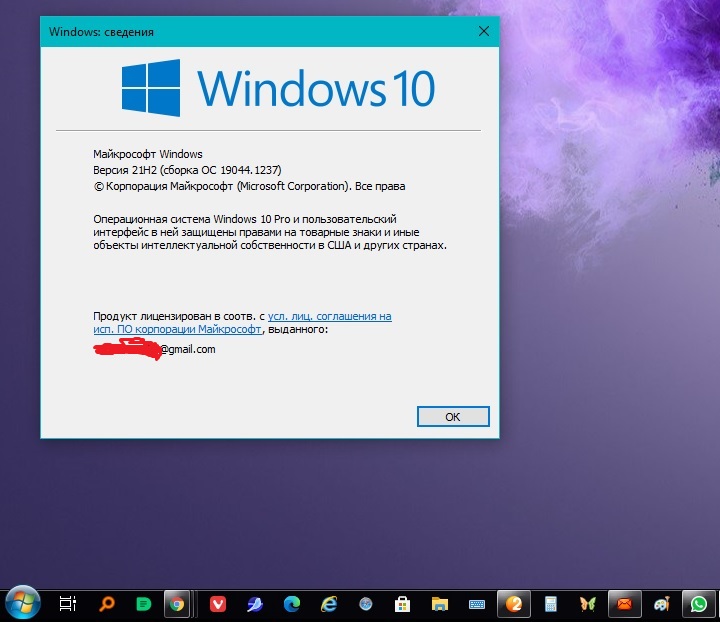The width and height of the screenshot is (720, 622).
Task: Open WhatsApp from the taskbar
Action: [699, 604]
